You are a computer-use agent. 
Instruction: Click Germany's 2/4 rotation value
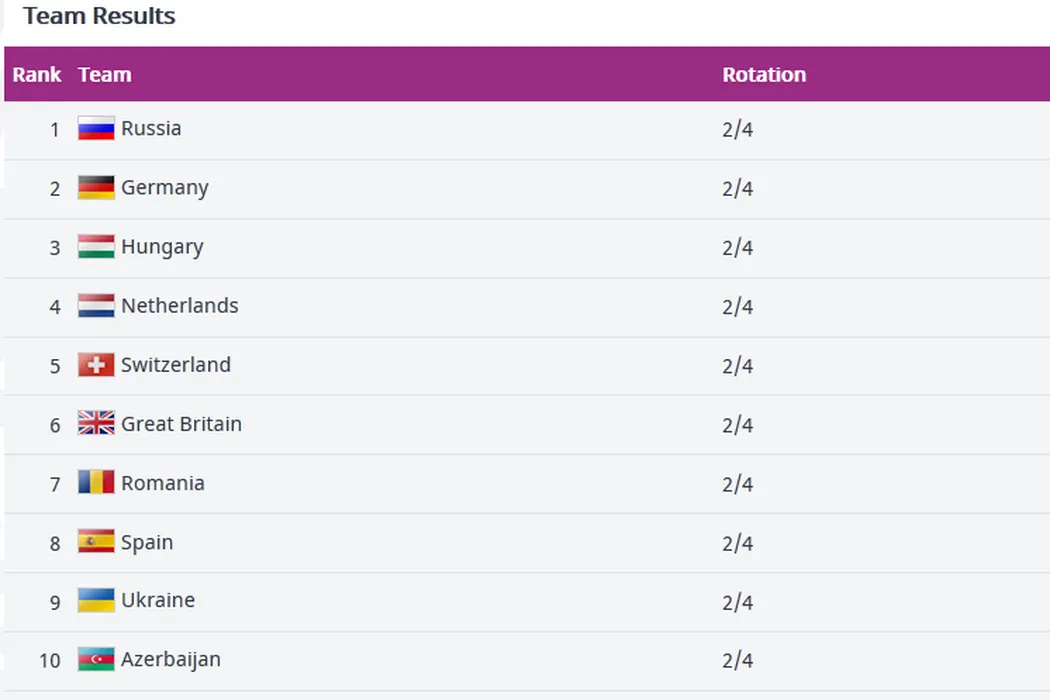point(737,189)
